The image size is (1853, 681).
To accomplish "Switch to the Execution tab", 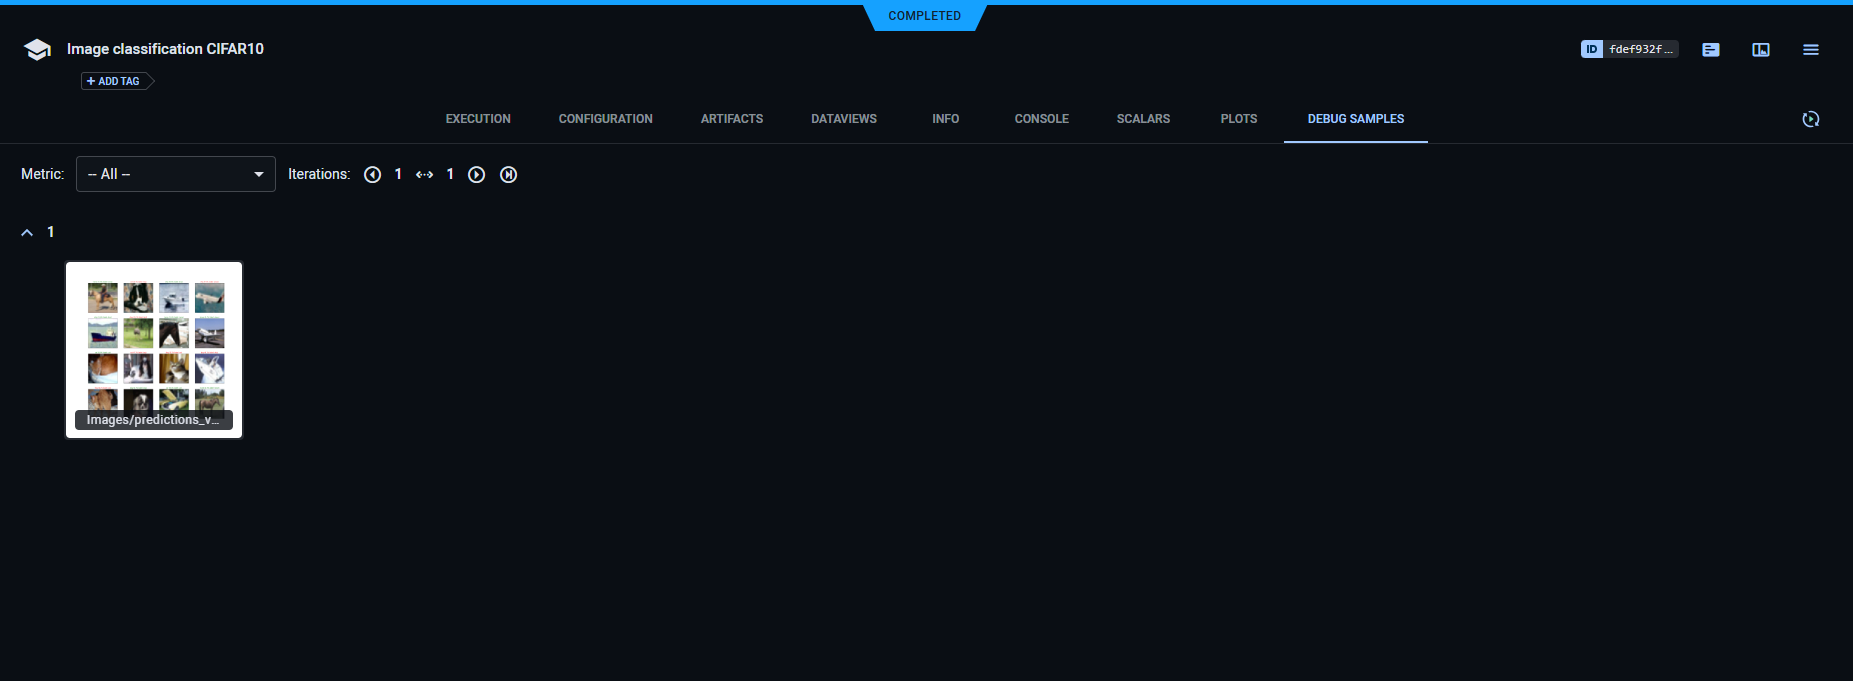I will (x=478, y=119).
